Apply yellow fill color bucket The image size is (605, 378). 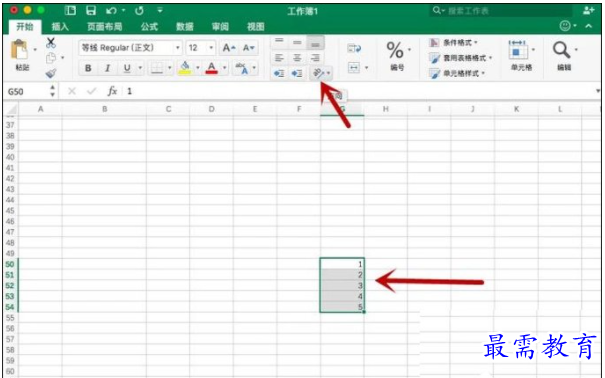click(185, 68)
